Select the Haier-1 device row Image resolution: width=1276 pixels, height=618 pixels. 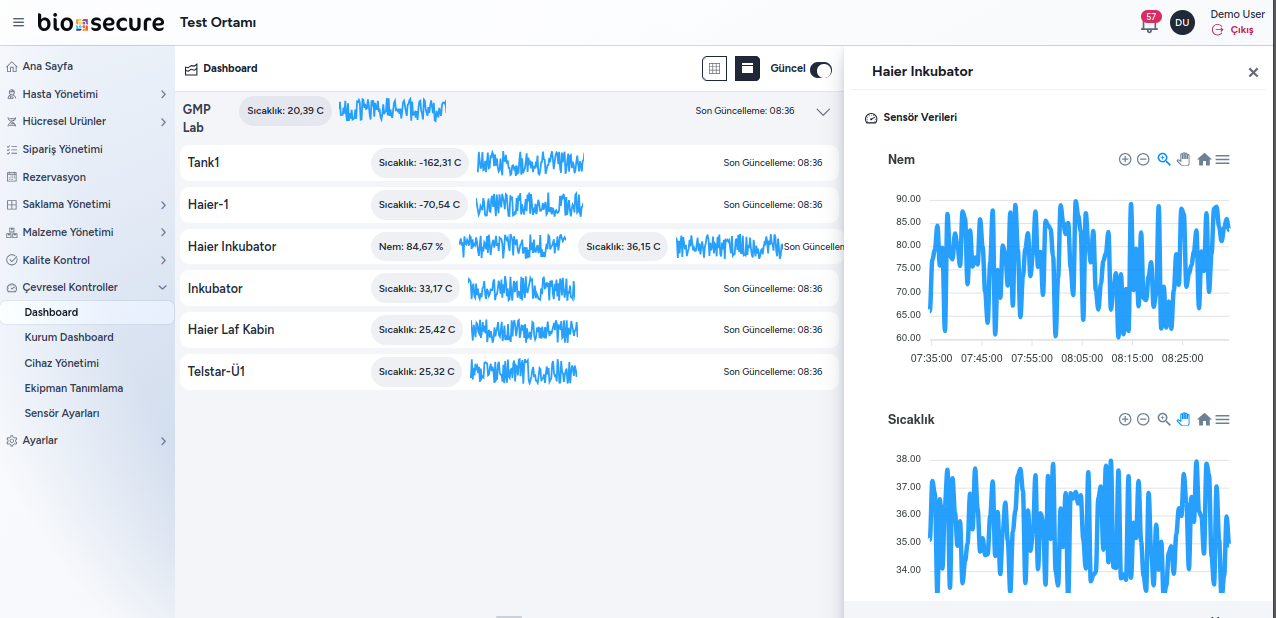point(509,204)
